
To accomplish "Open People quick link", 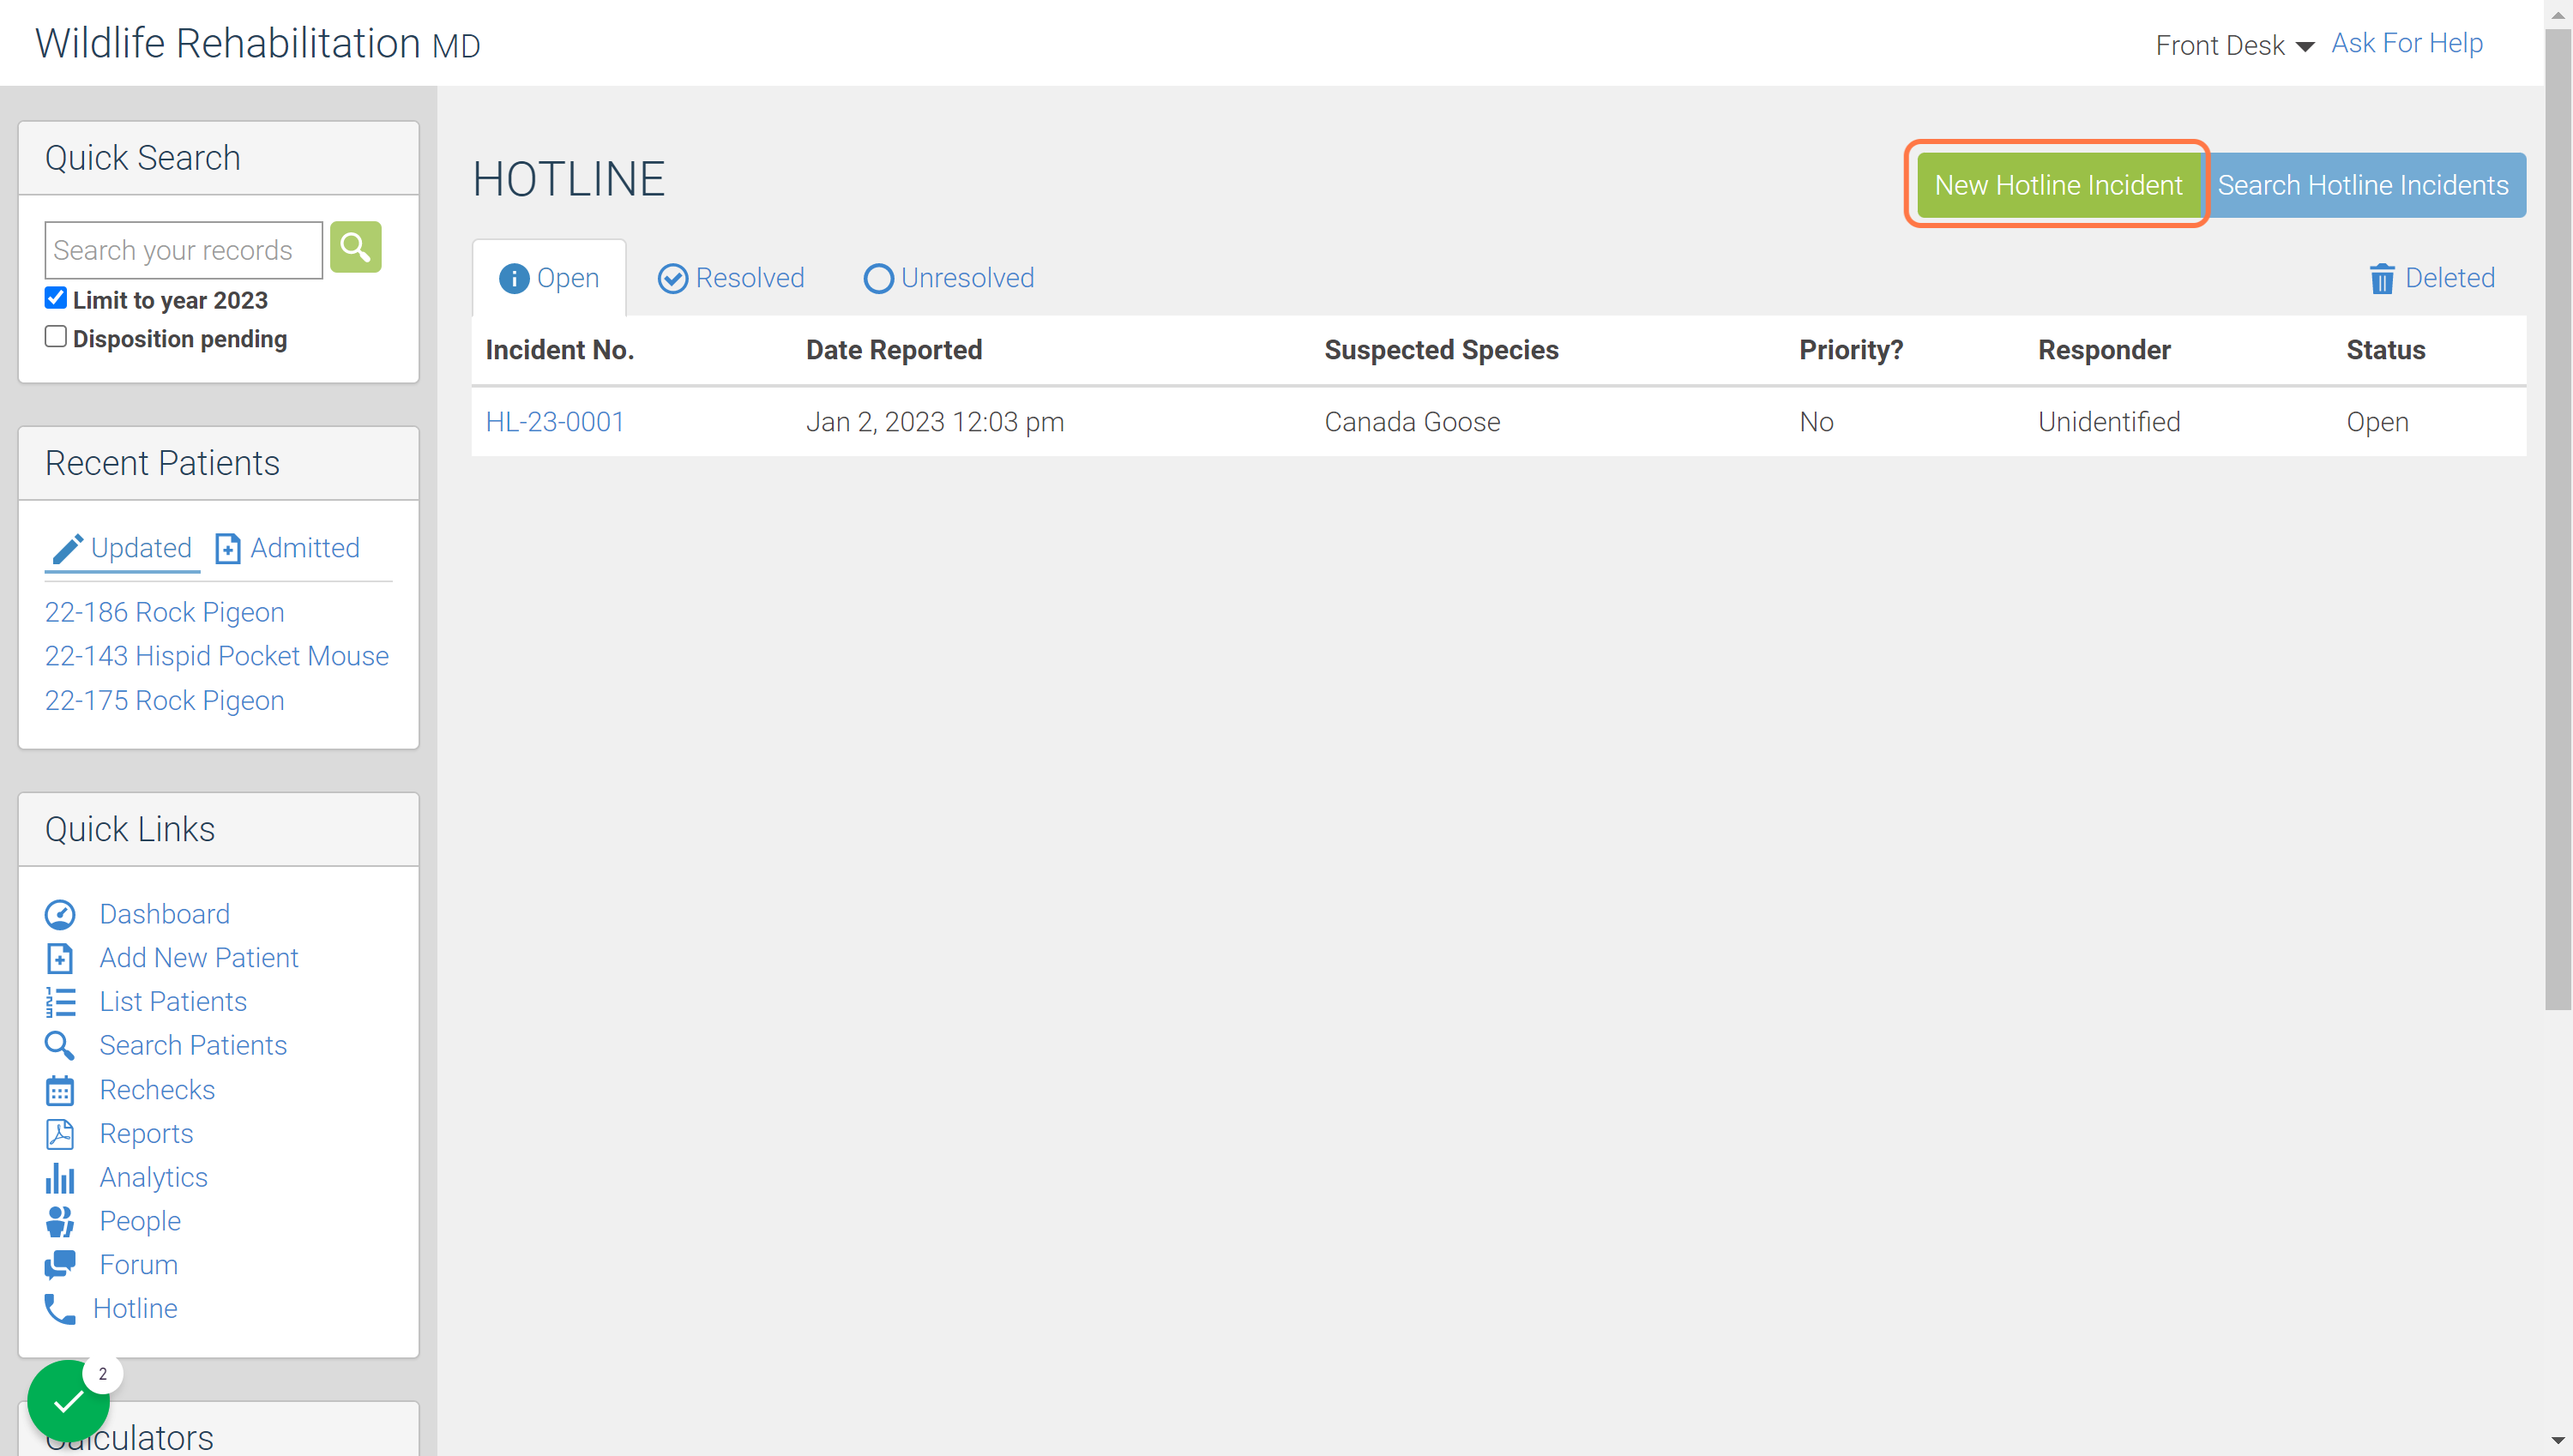I will pyautogui.click(x=140, y=1222).
